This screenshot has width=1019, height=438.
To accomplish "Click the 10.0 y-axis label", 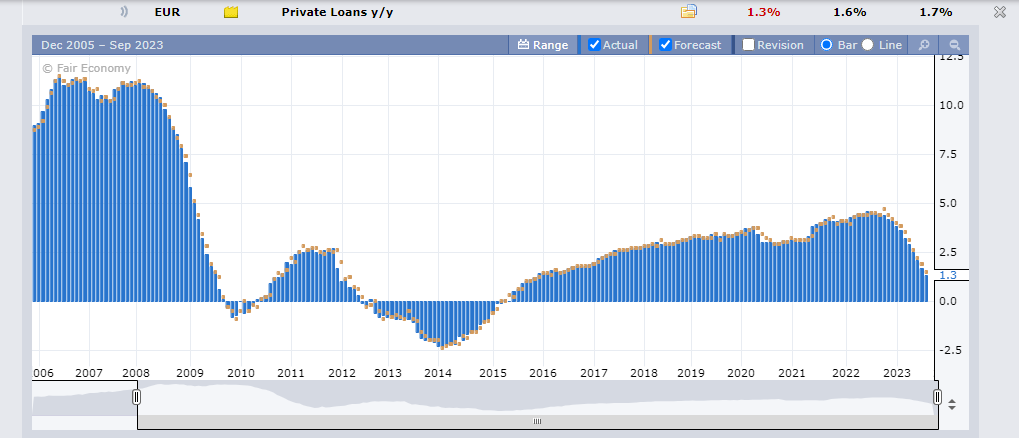I will [x=950, y=105].
